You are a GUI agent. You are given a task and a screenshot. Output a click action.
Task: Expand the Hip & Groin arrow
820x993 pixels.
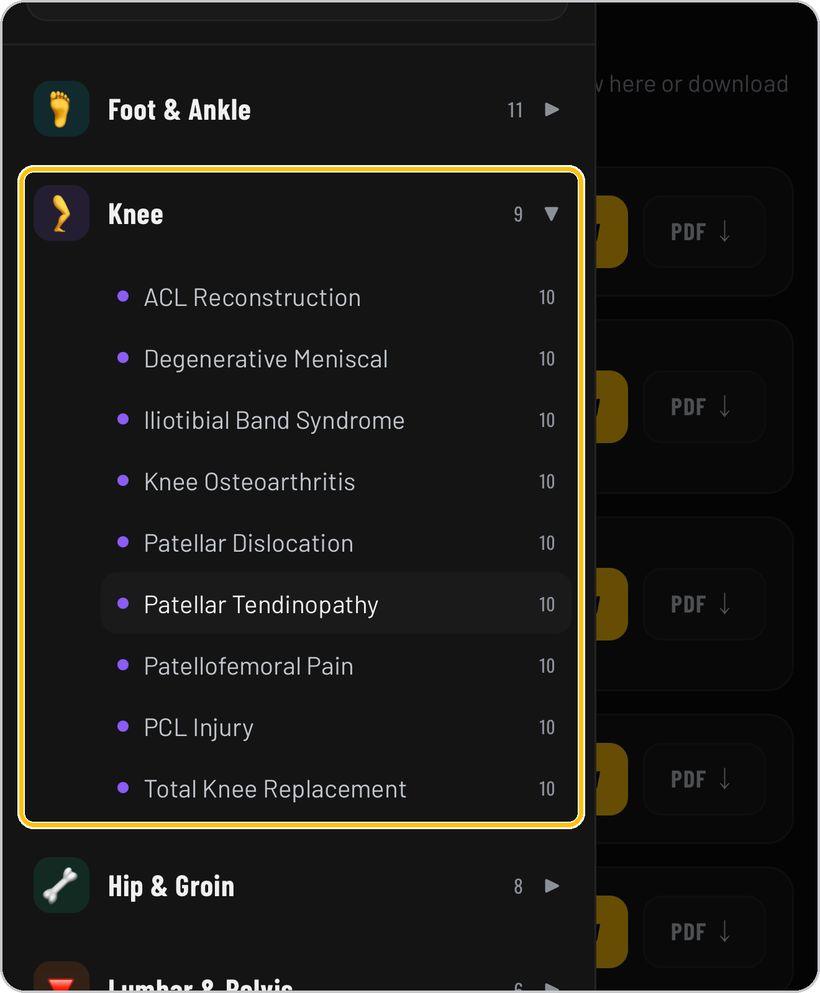(x=552, y=886)
